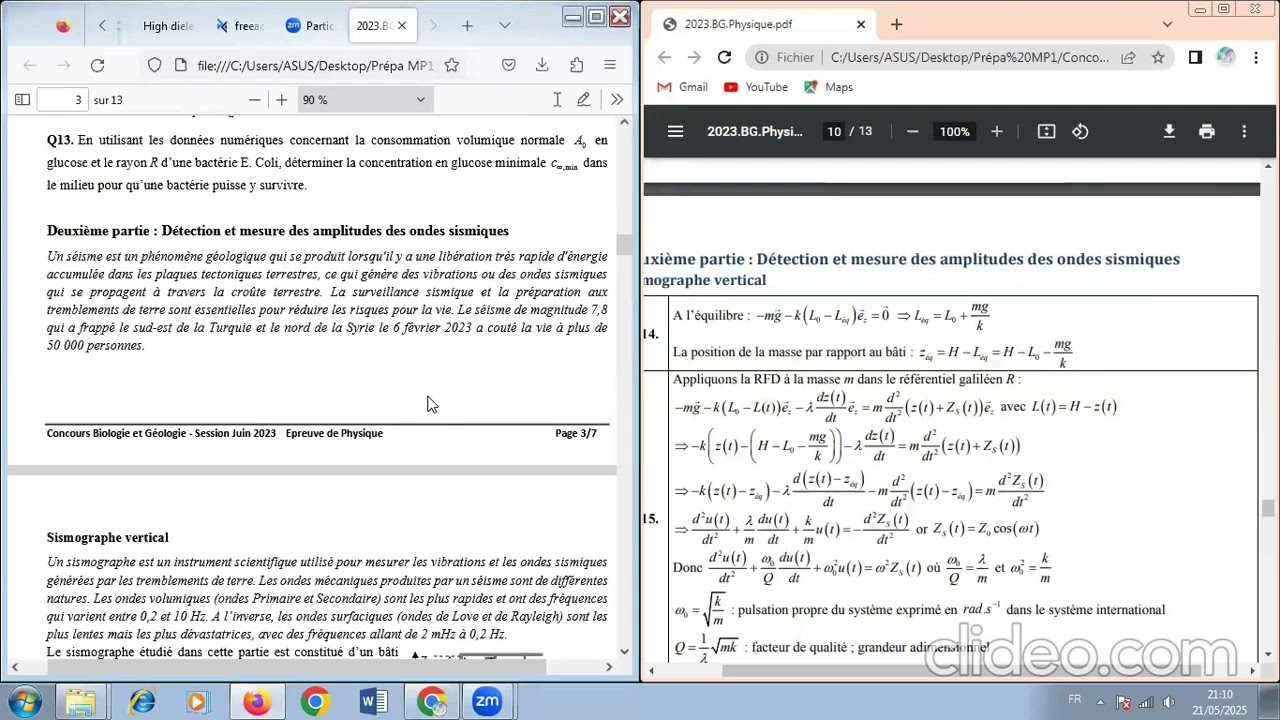Fit PDF to page in Chrome viewer
The height and width of the screenshot is (720, 1280).
tap(1046, 132)
